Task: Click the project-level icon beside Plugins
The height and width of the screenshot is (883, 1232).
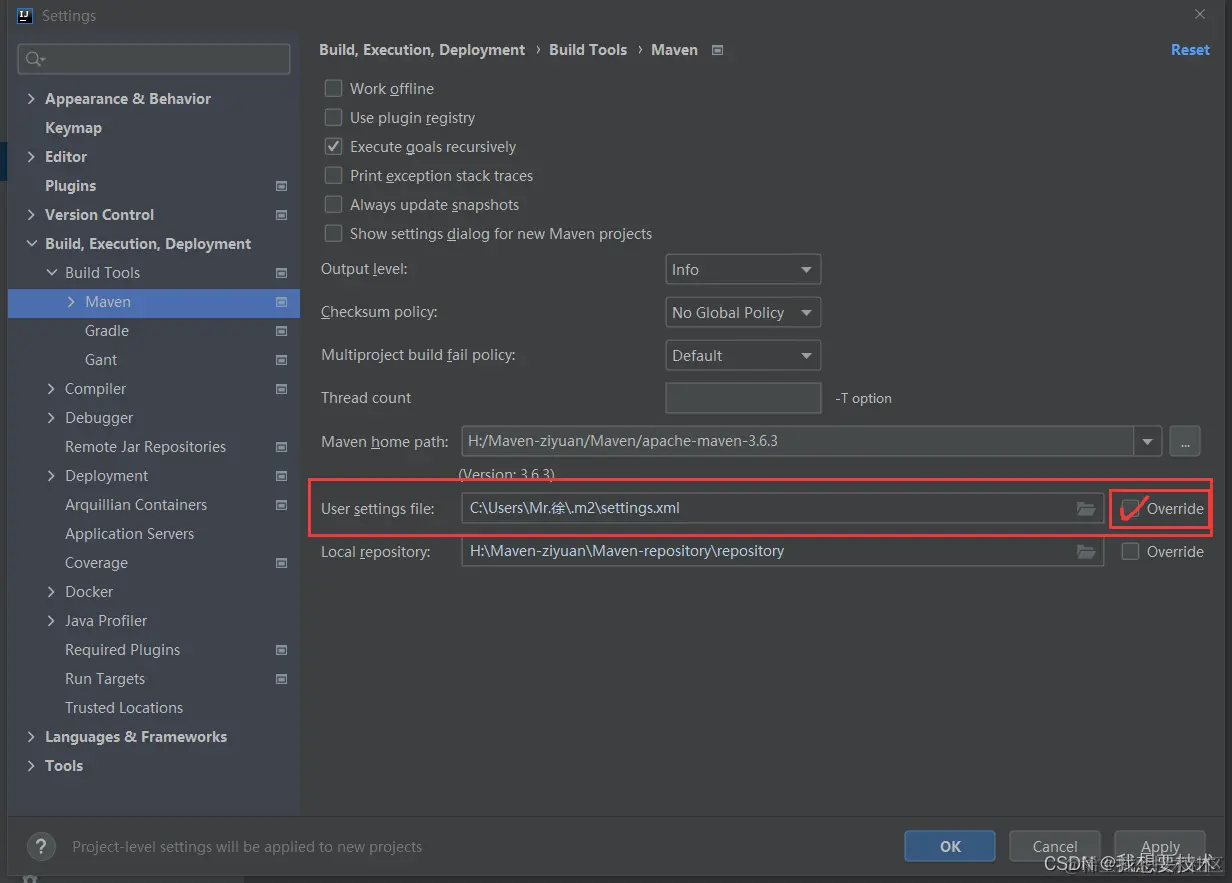Action: click(x=281, y=186)
